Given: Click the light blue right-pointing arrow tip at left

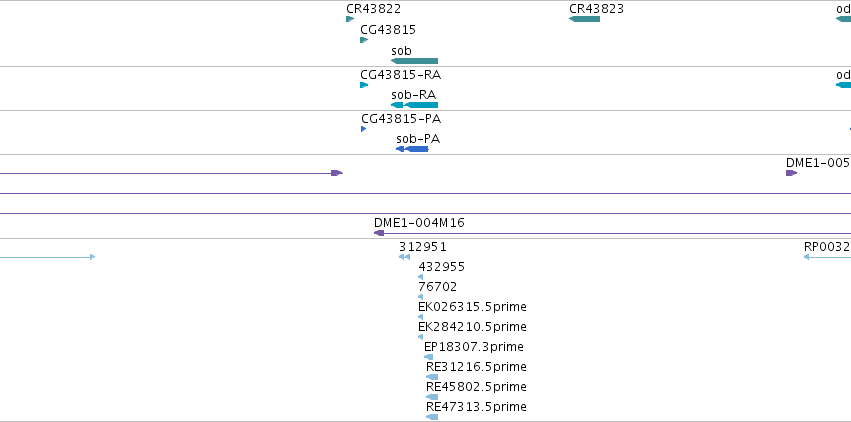Looking at the screenshot, I should point(92,257).
